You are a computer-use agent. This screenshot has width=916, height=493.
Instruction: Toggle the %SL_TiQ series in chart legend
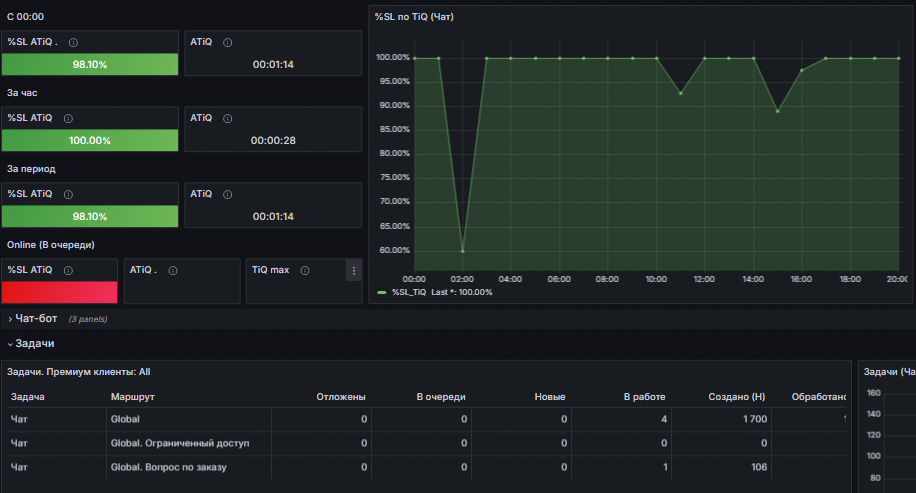pyautogui.click(x=409, y=292)
